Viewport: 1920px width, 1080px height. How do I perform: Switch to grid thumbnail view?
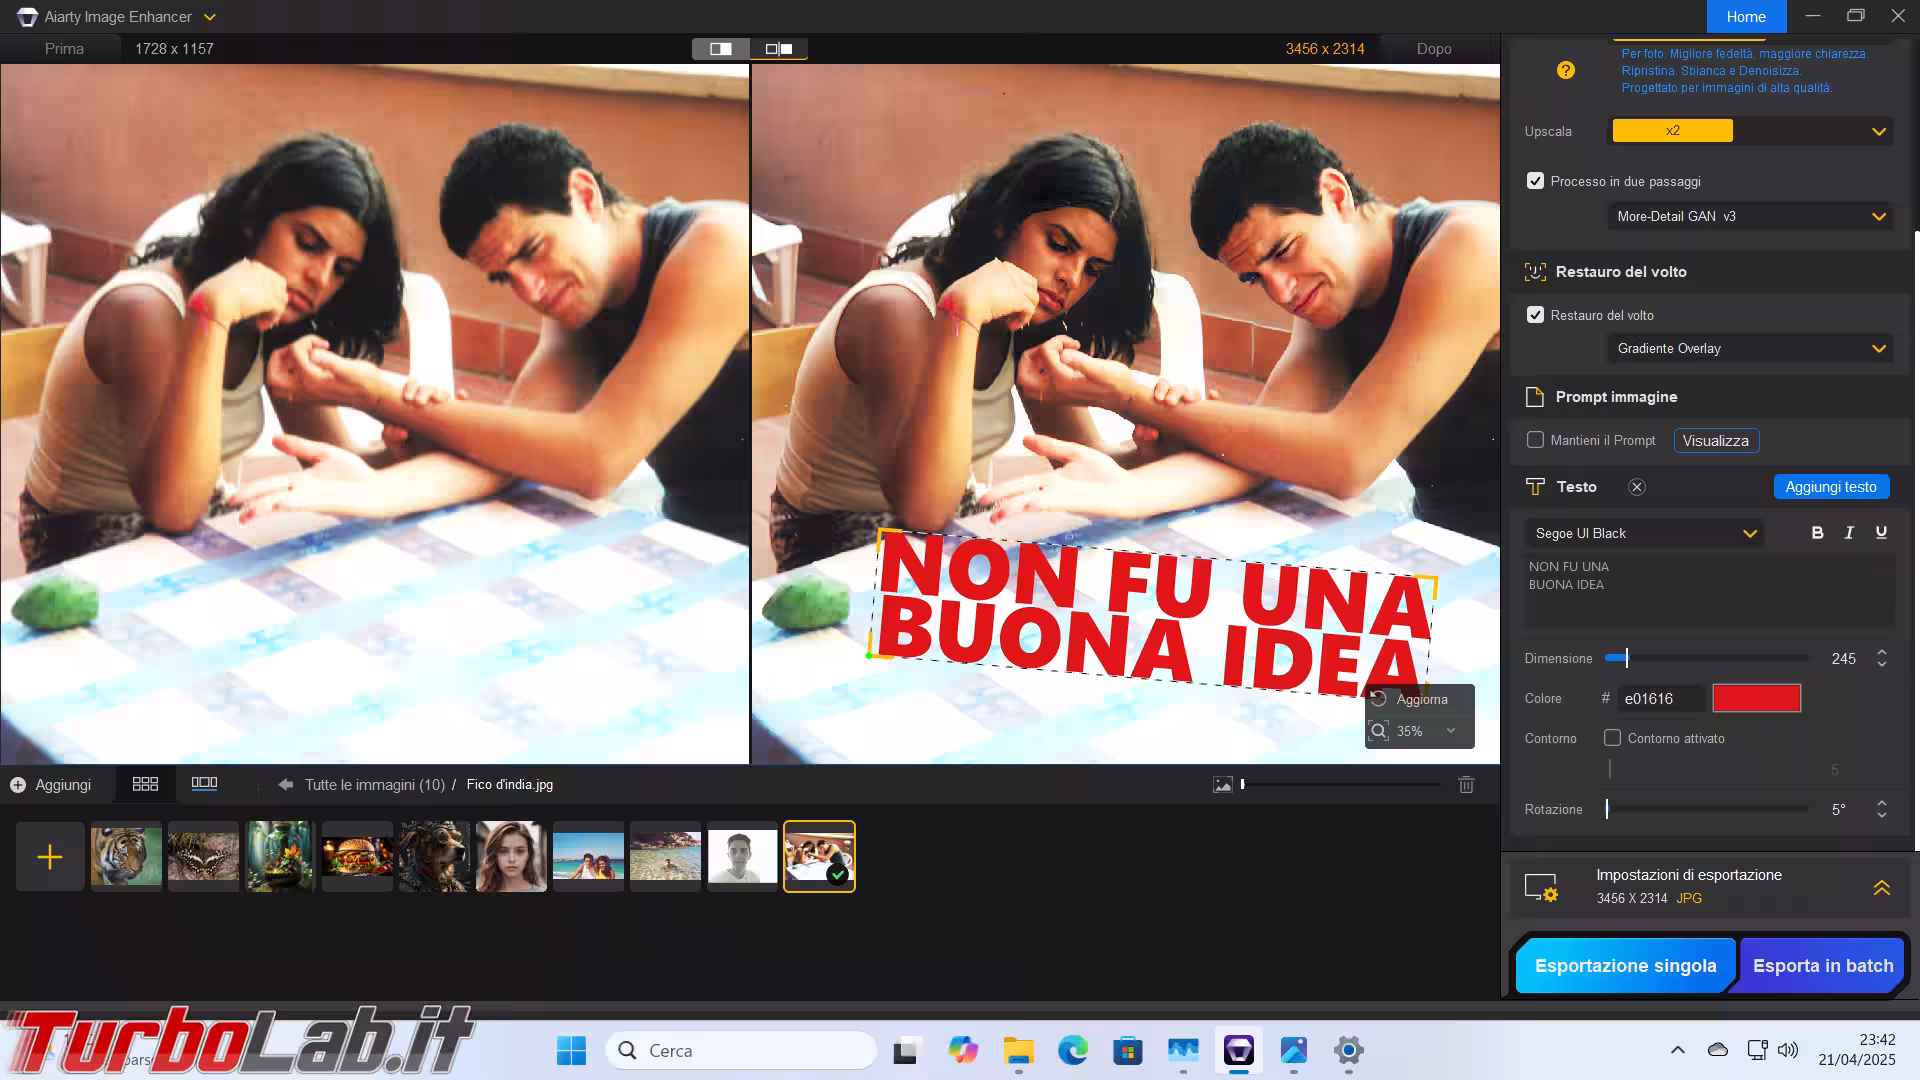coord(145,784)
